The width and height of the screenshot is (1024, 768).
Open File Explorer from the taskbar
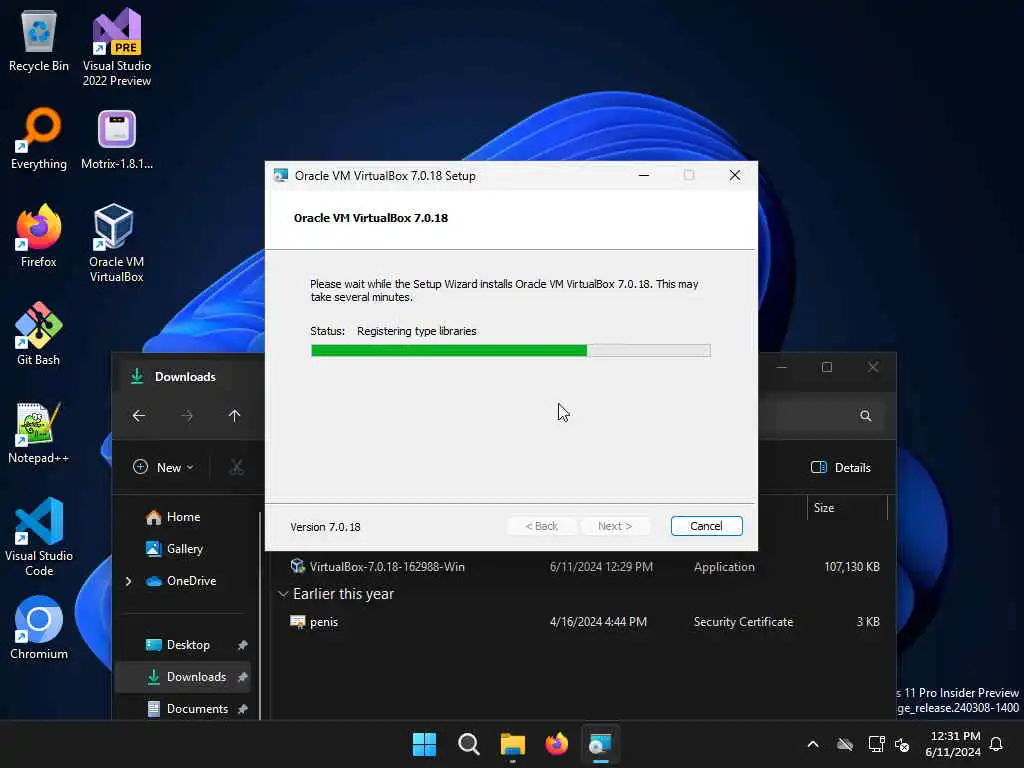(513, 744)
